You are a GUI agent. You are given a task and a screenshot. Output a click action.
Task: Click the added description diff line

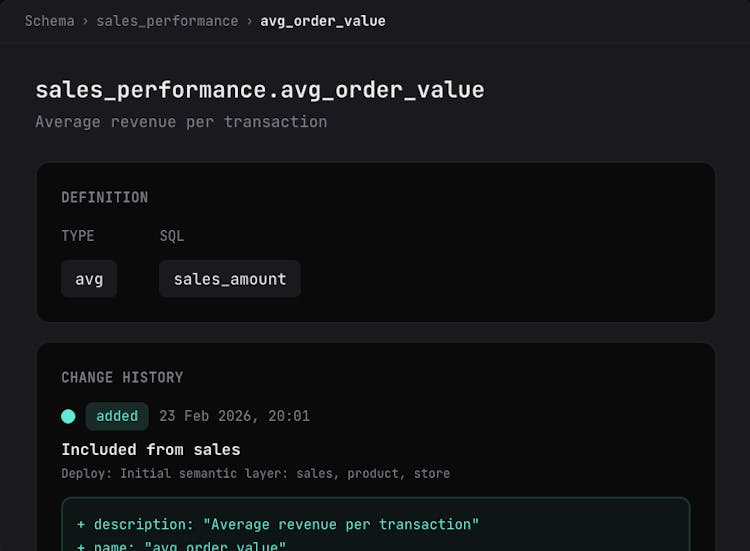pyautogui.click(x=278, y=524)
